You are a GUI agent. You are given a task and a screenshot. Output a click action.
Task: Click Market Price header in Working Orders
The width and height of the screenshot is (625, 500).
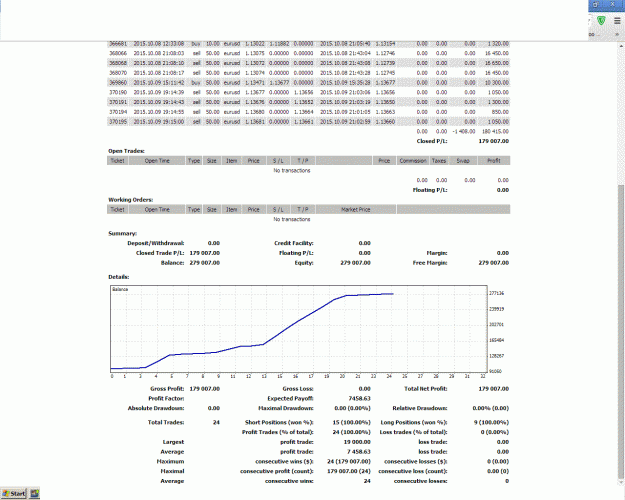[x=356, y=210]
